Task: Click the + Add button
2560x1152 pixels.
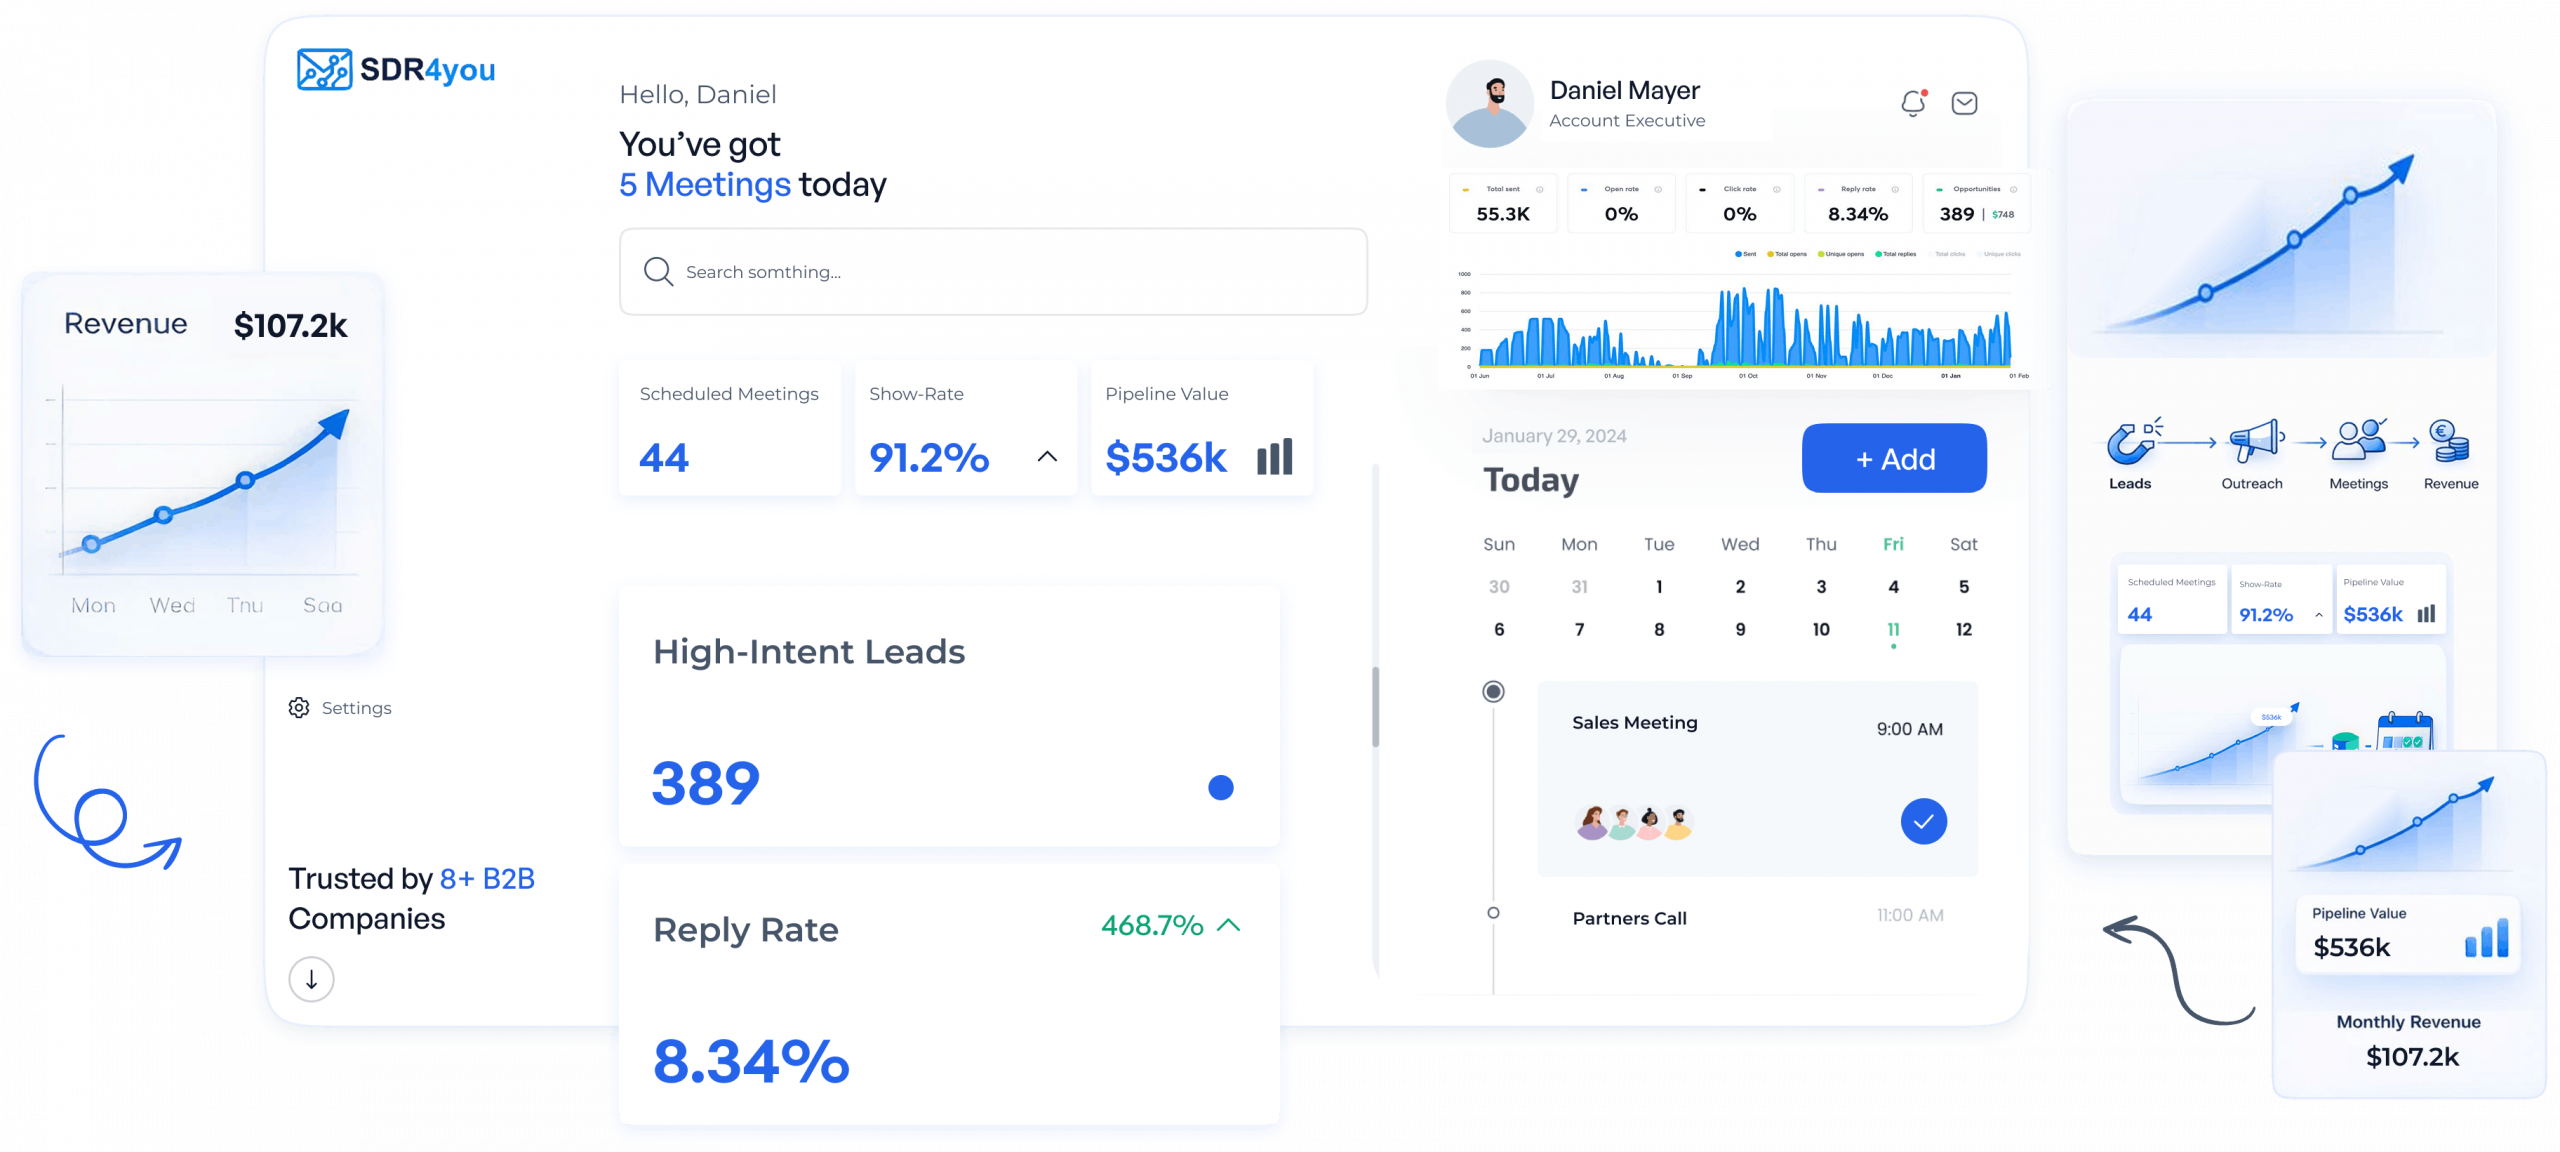Action: click(1894, 459)
